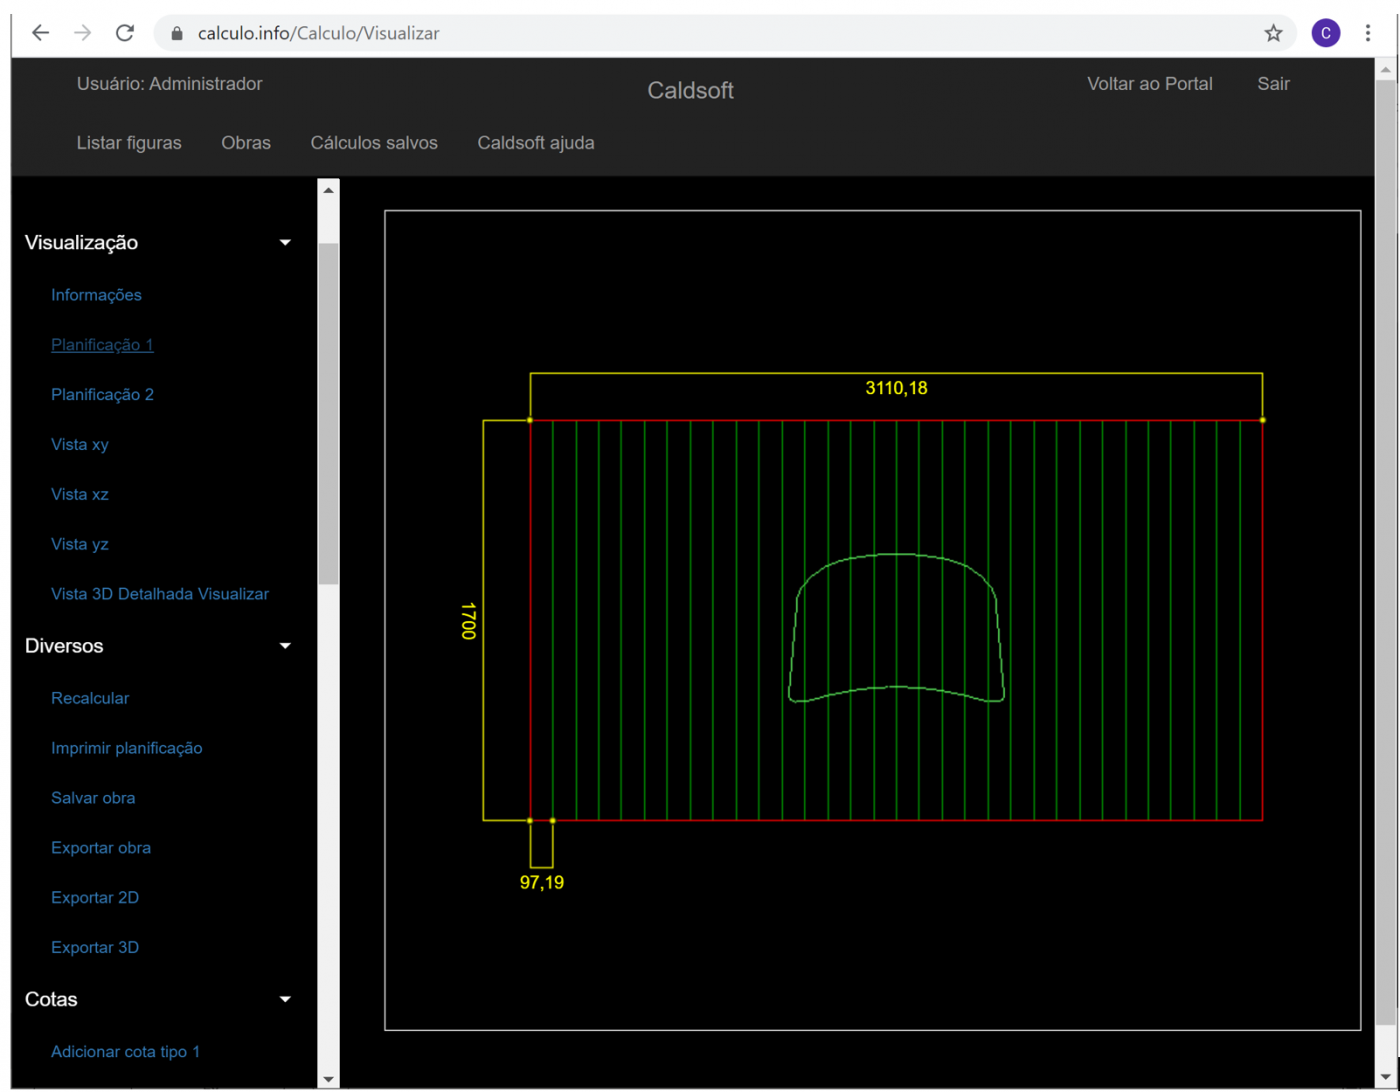Click the sidebar scroll up arrow
Screen dimensions: 1400x1092
click(x=328, y=190)
